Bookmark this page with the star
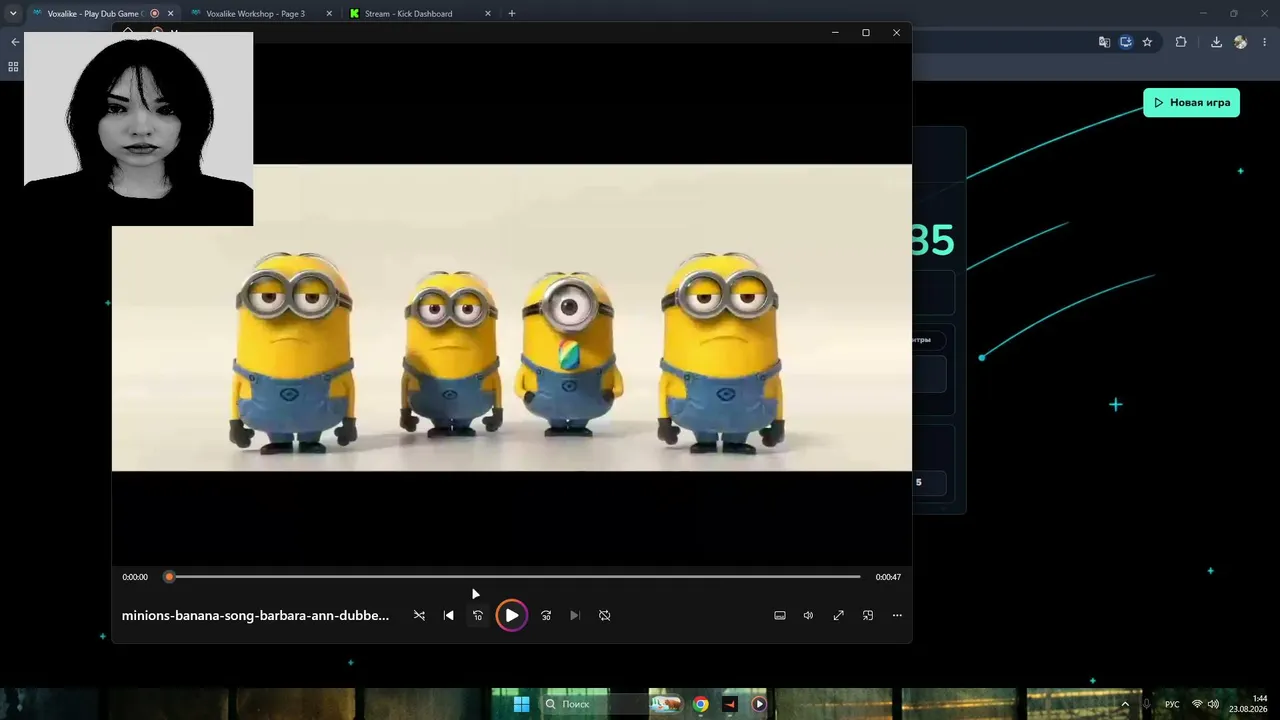 1147,42
